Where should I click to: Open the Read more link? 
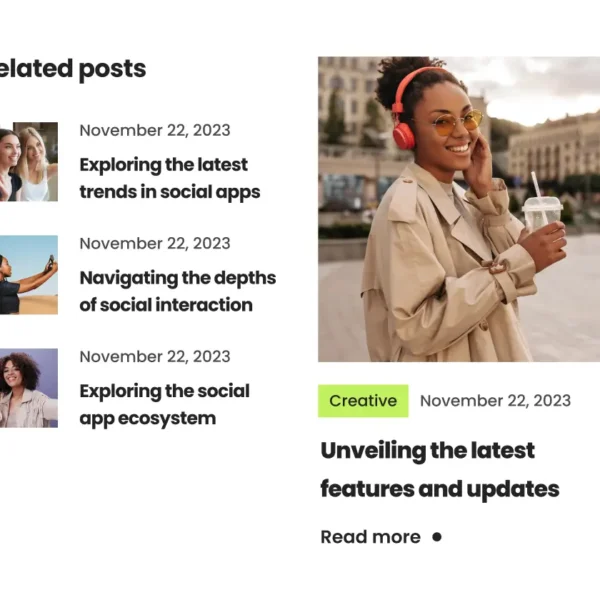370,537
